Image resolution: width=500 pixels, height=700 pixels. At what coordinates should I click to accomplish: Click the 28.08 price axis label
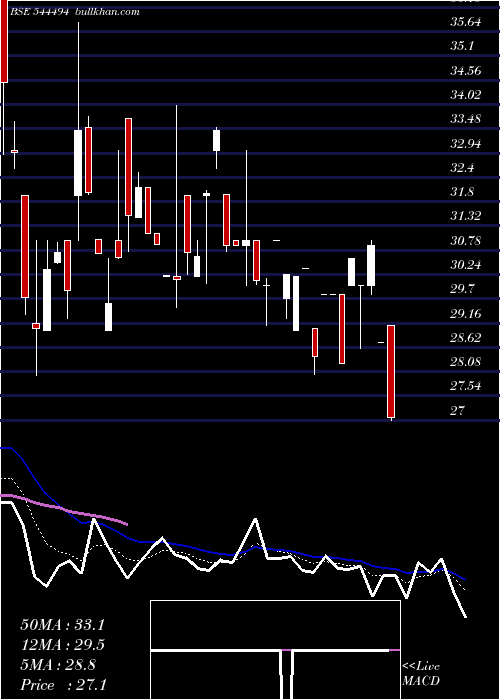coord(466,362)
